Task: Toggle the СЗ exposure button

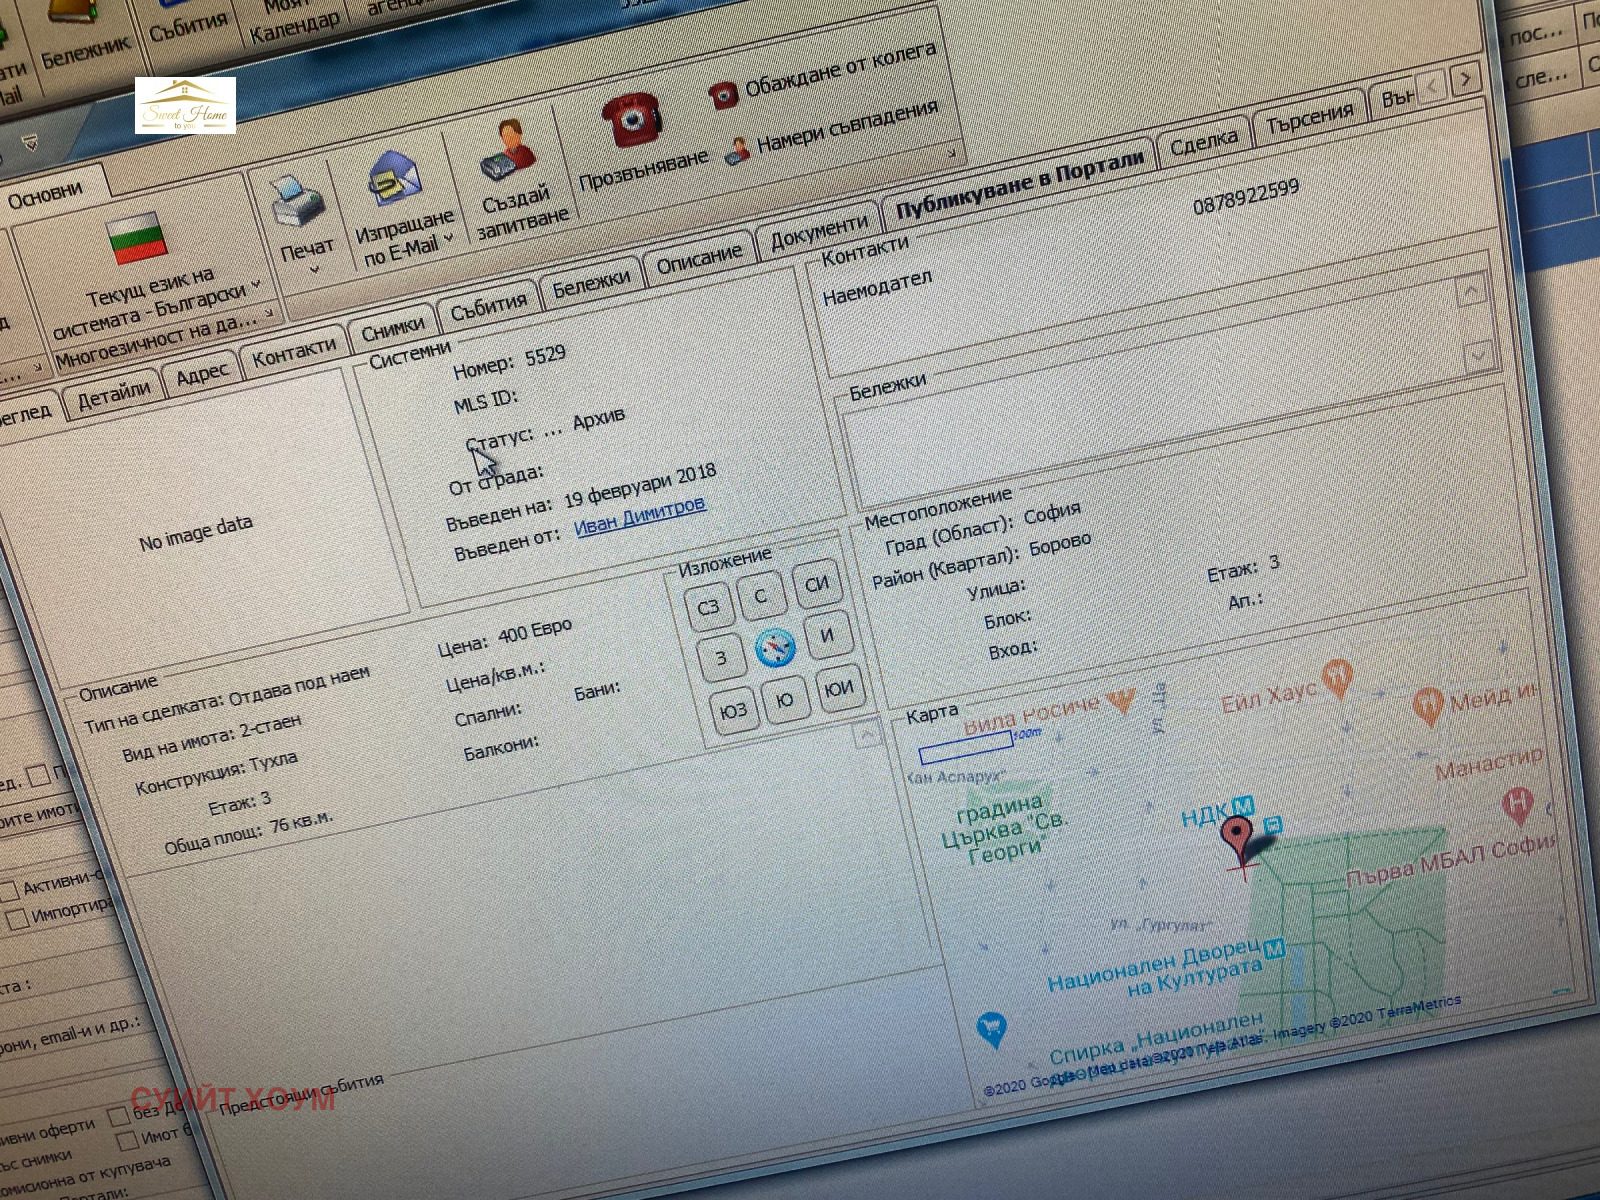Action: [708, 606]
